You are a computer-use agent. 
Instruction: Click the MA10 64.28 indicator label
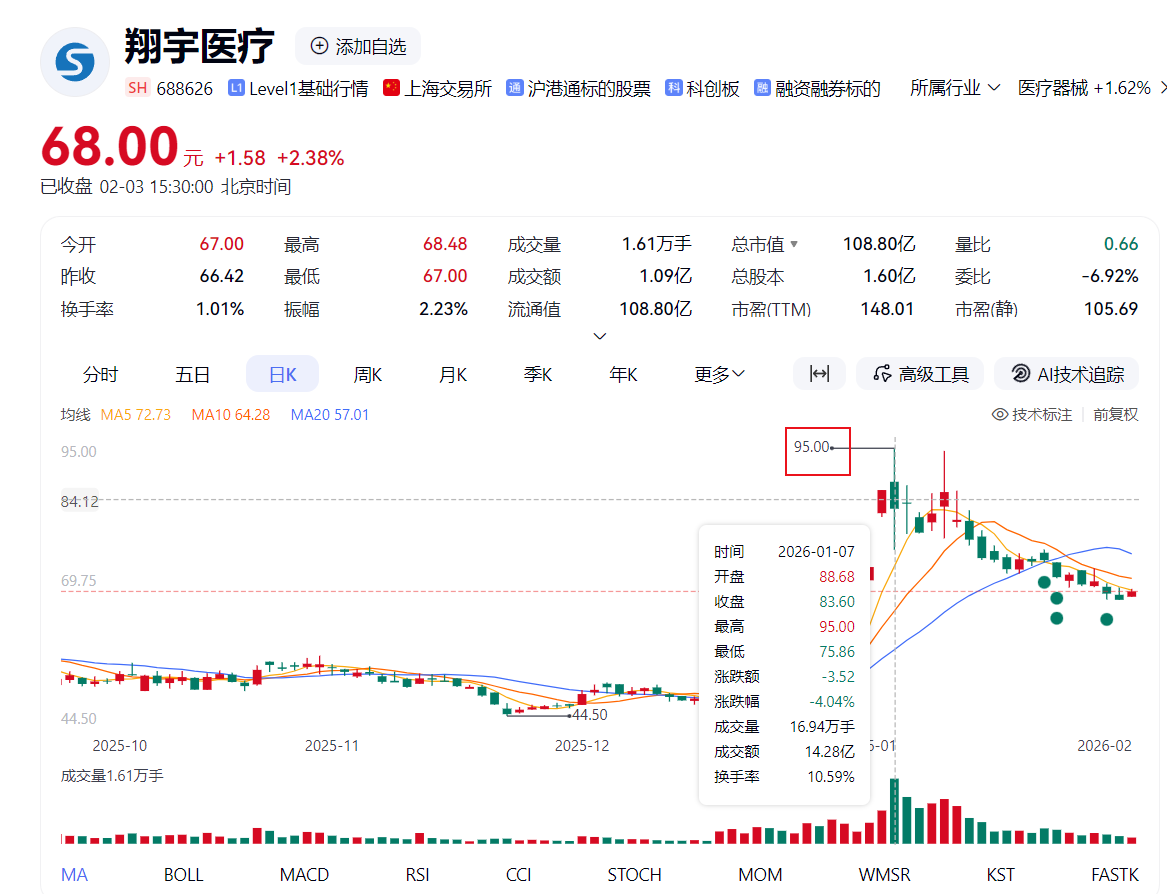(231, 415)
